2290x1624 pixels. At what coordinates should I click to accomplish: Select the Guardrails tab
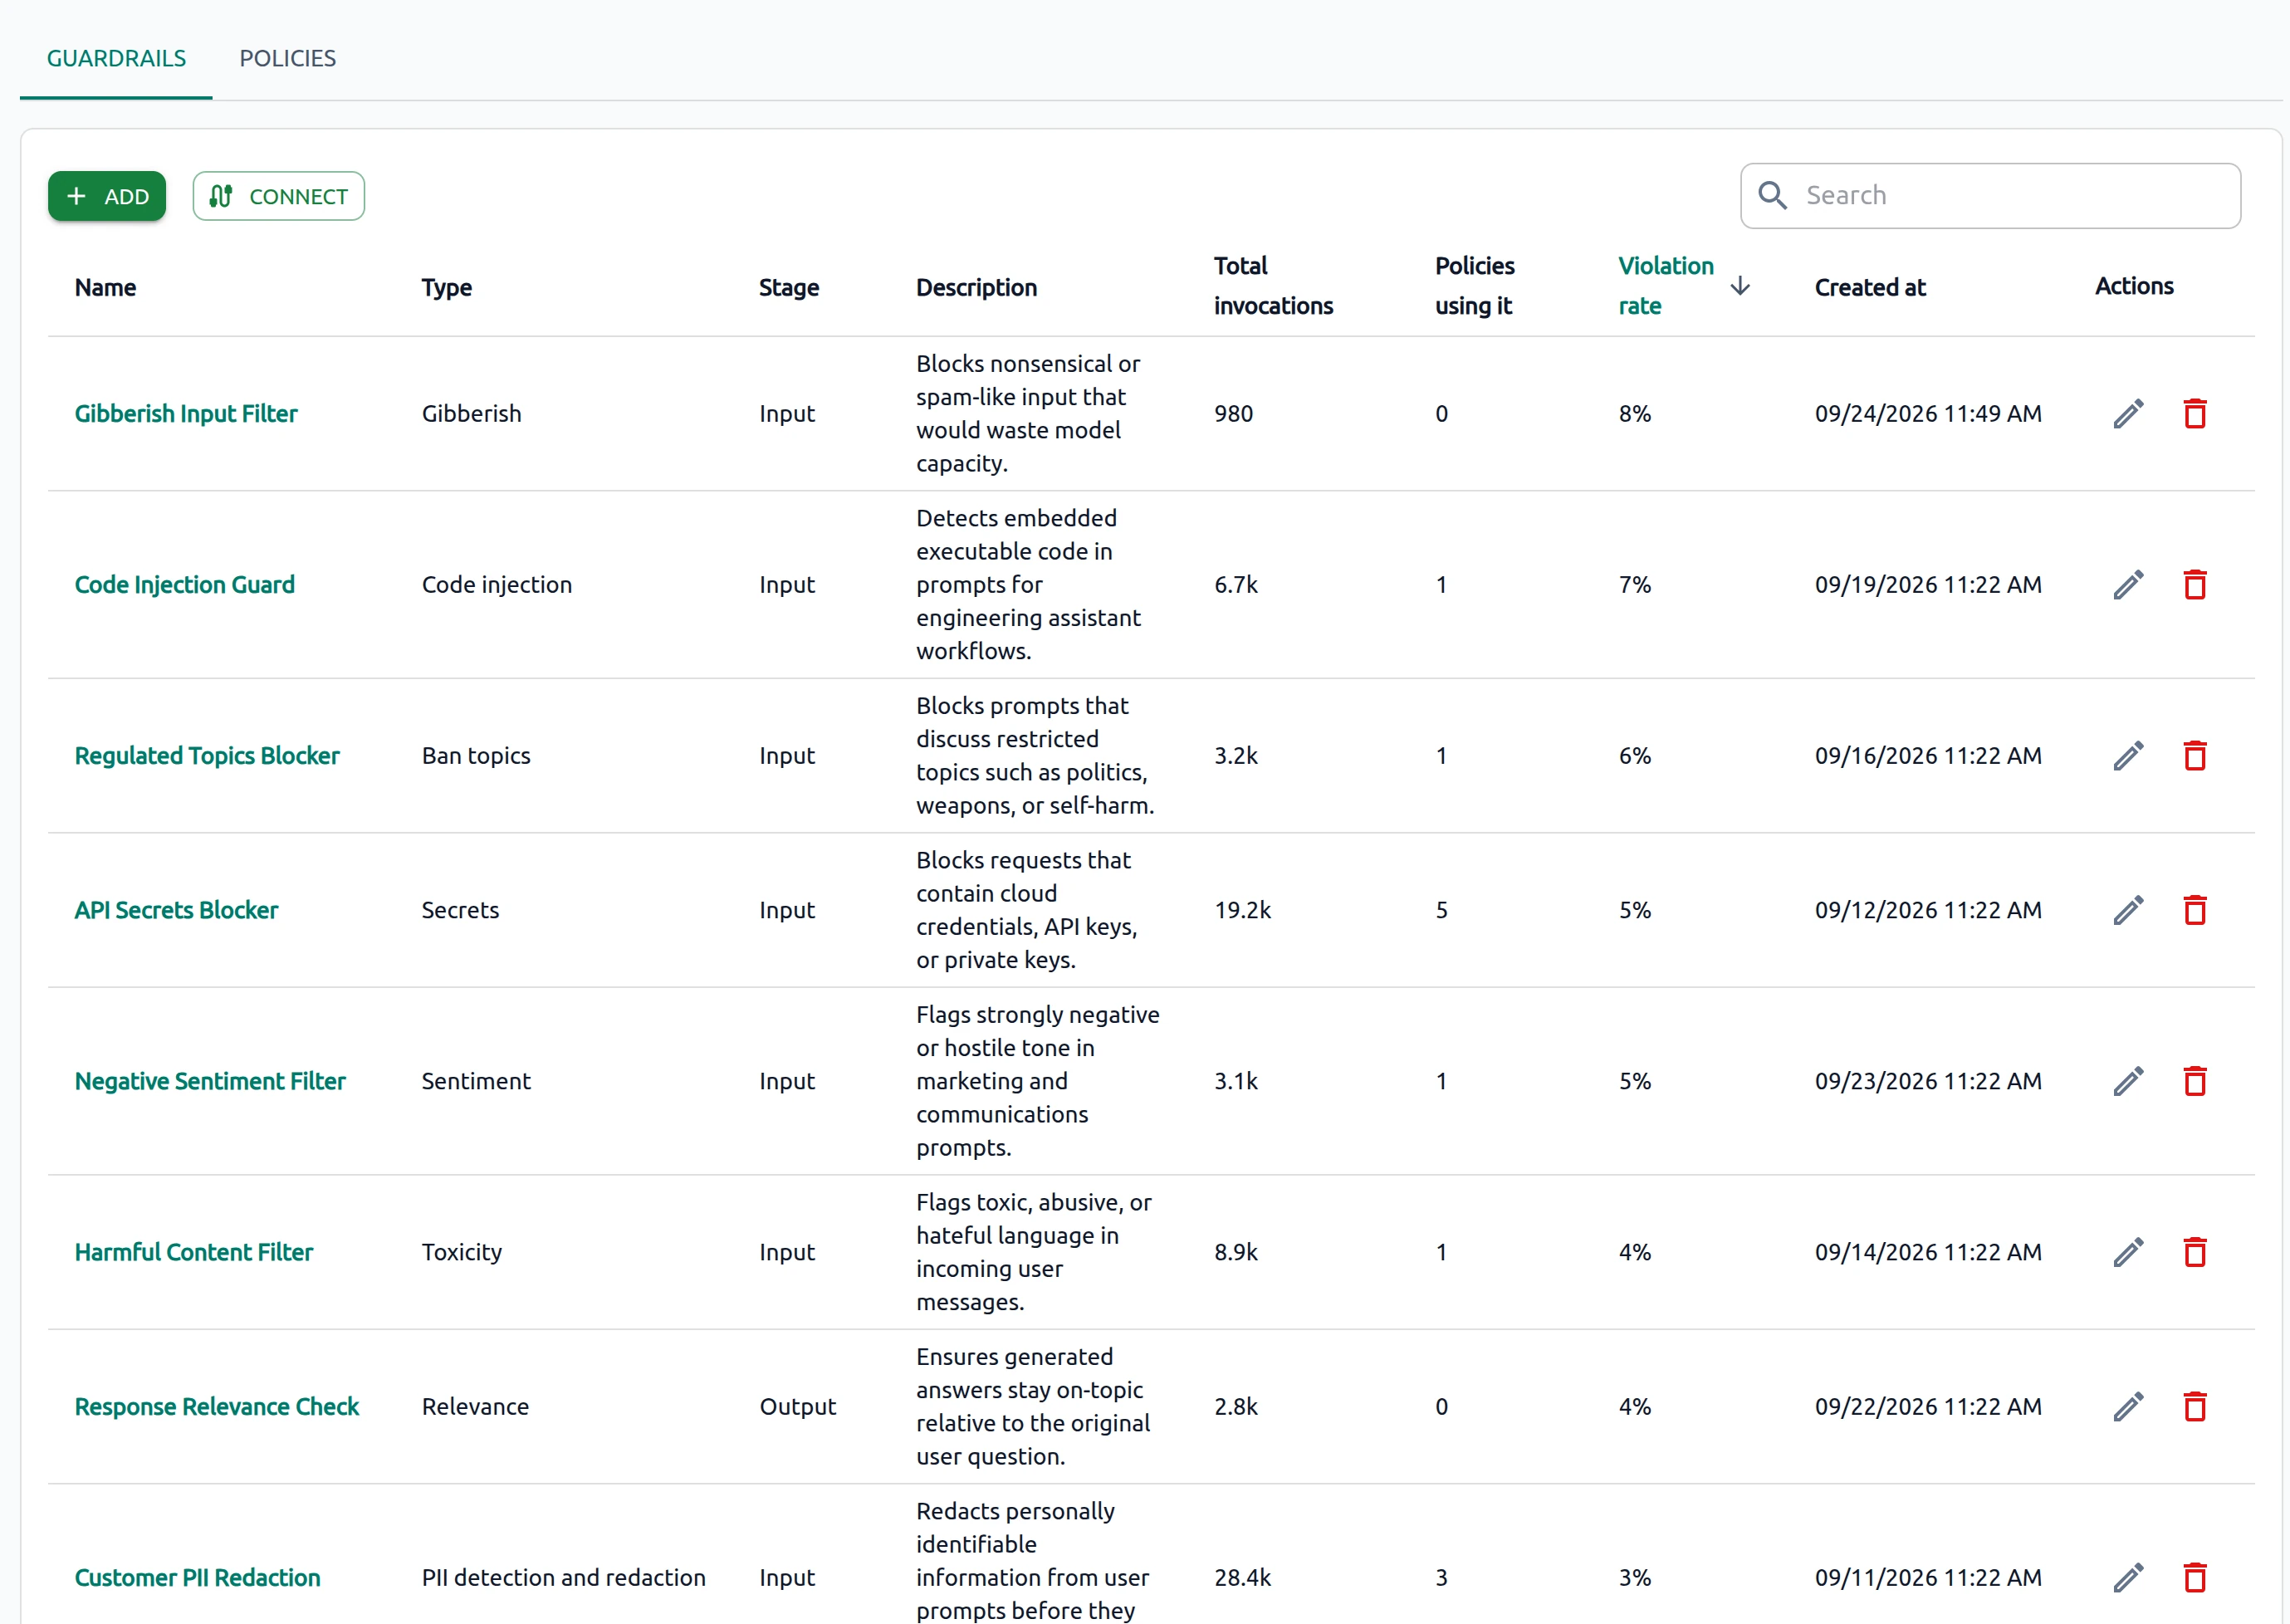coord(116,58)
